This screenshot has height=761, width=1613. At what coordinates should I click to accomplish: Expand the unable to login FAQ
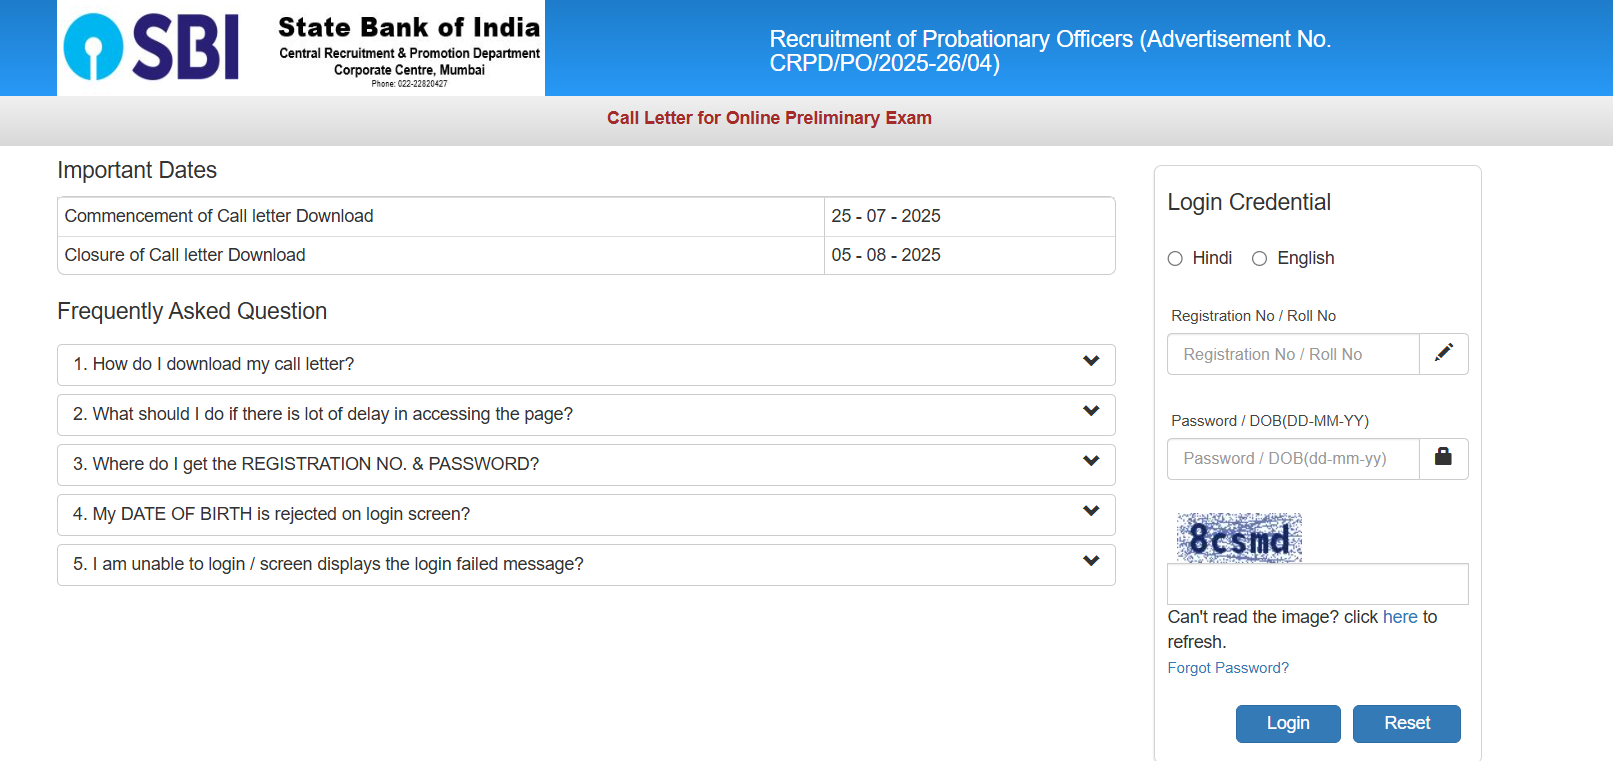tap(328, 564)
